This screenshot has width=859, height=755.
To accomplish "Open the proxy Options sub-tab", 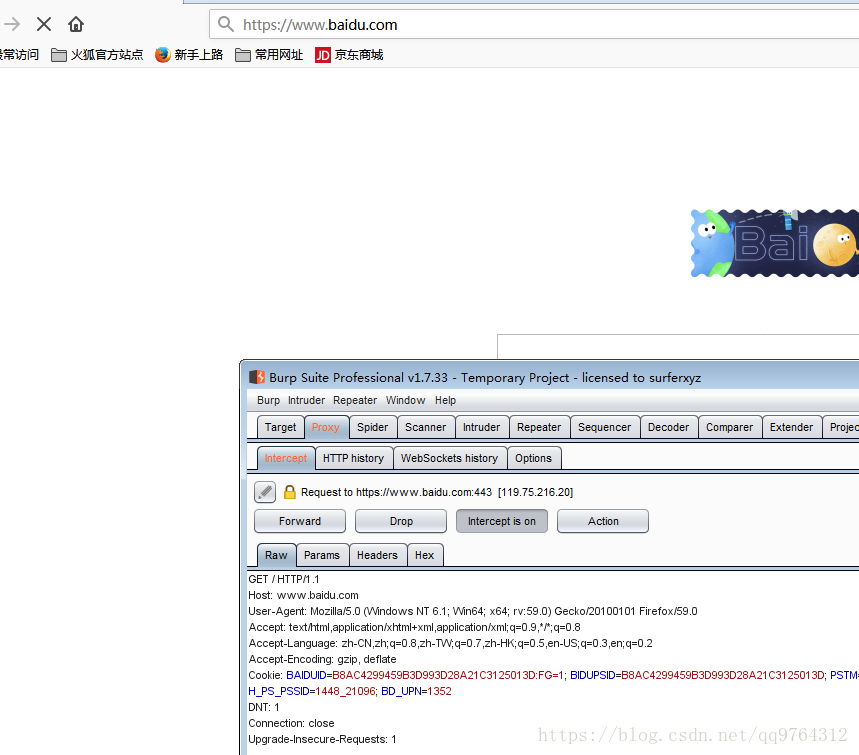I will [x=534, y=459].
